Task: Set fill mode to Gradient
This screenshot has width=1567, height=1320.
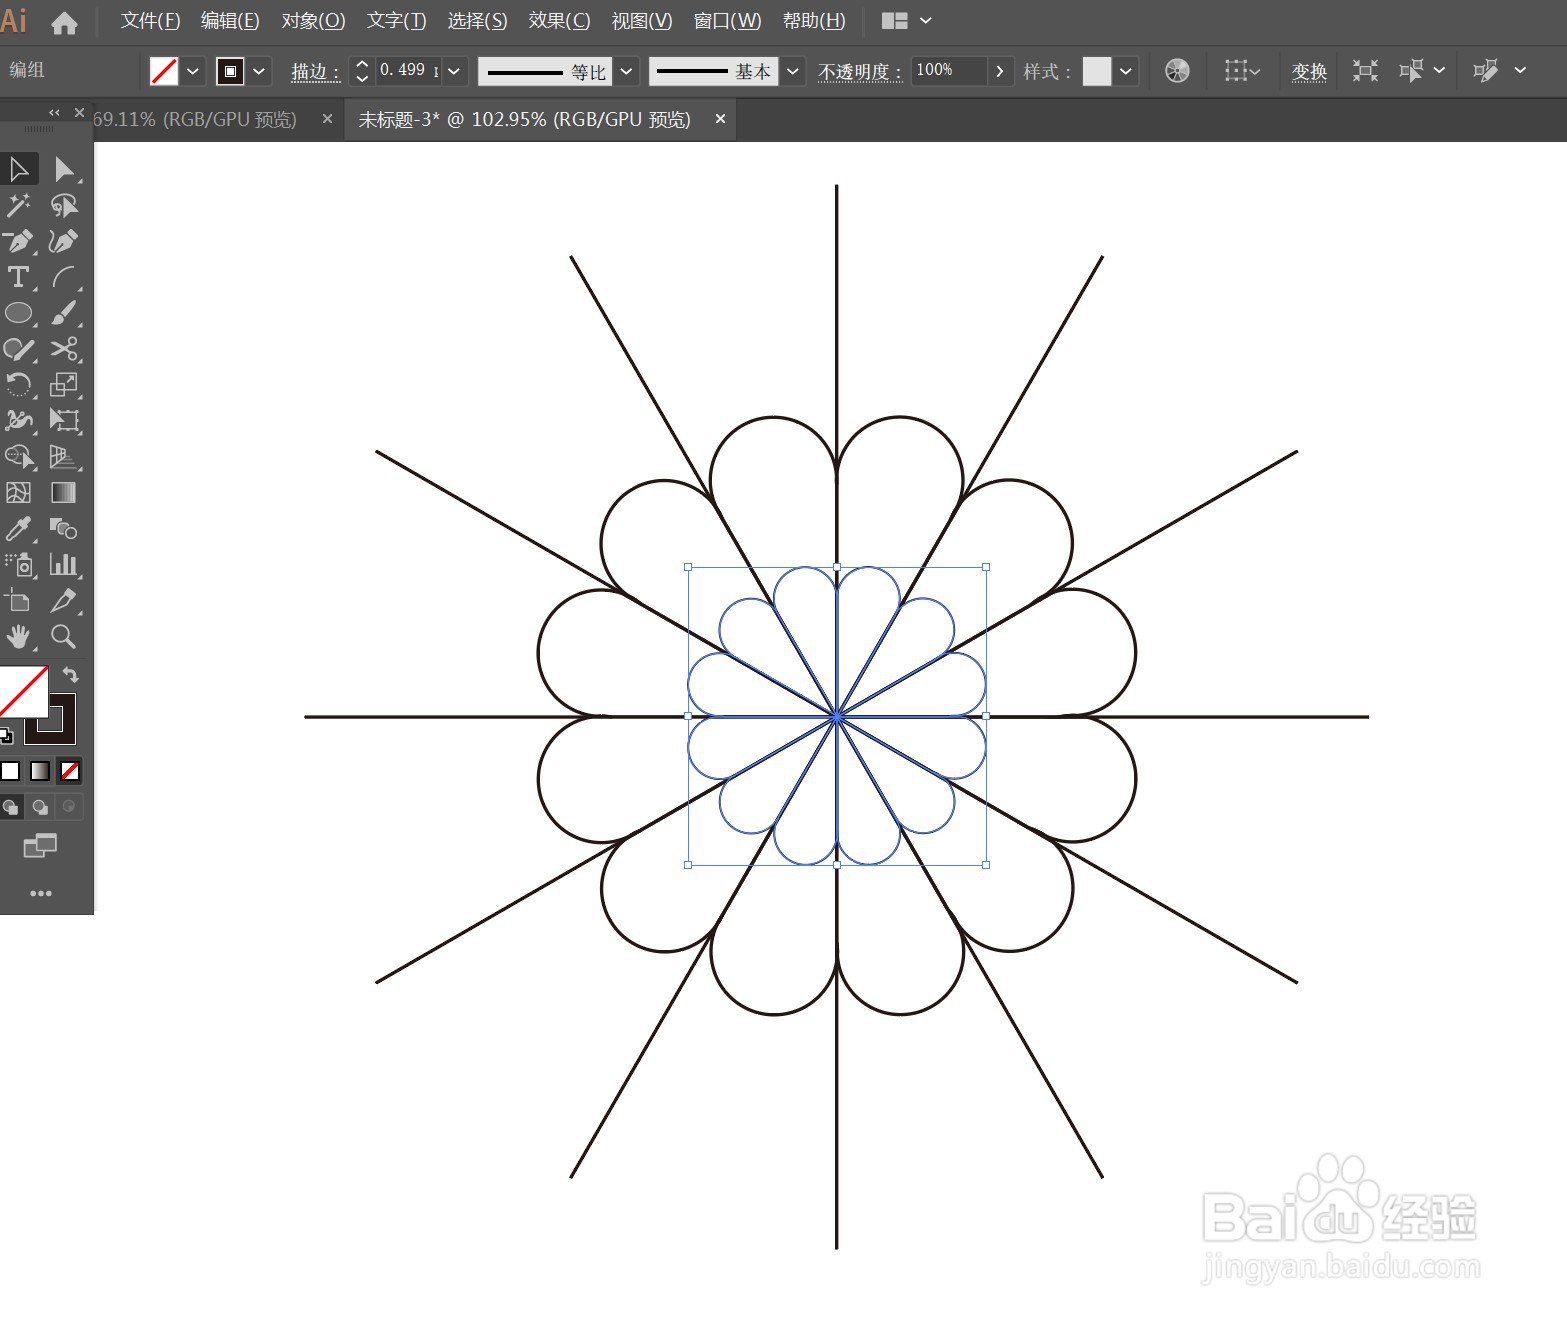Action: click(40, 771)
